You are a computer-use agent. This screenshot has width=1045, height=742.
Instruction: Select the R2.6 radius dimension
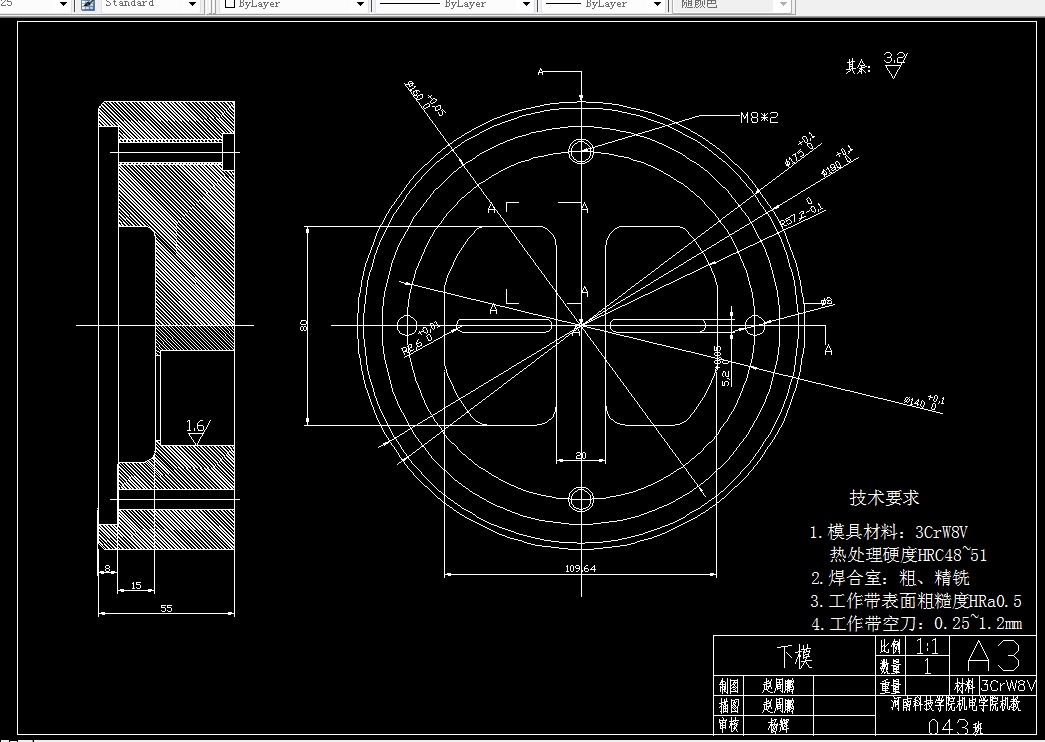(420, 337)
